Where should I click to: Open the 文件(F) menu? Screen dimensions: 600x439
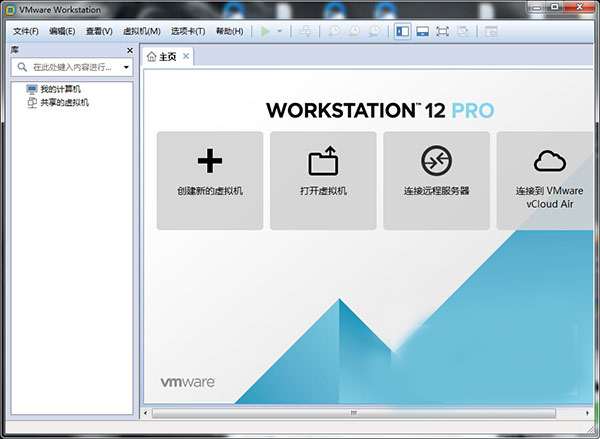tap(26, 31)
